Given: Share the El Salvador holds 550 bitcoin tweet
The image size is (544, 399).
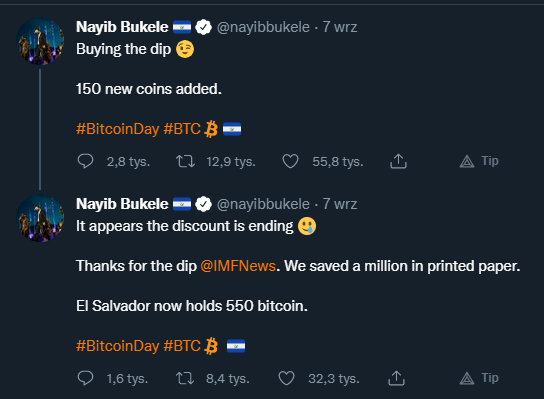Looking at the screenshot, I should tap(396, 378).
